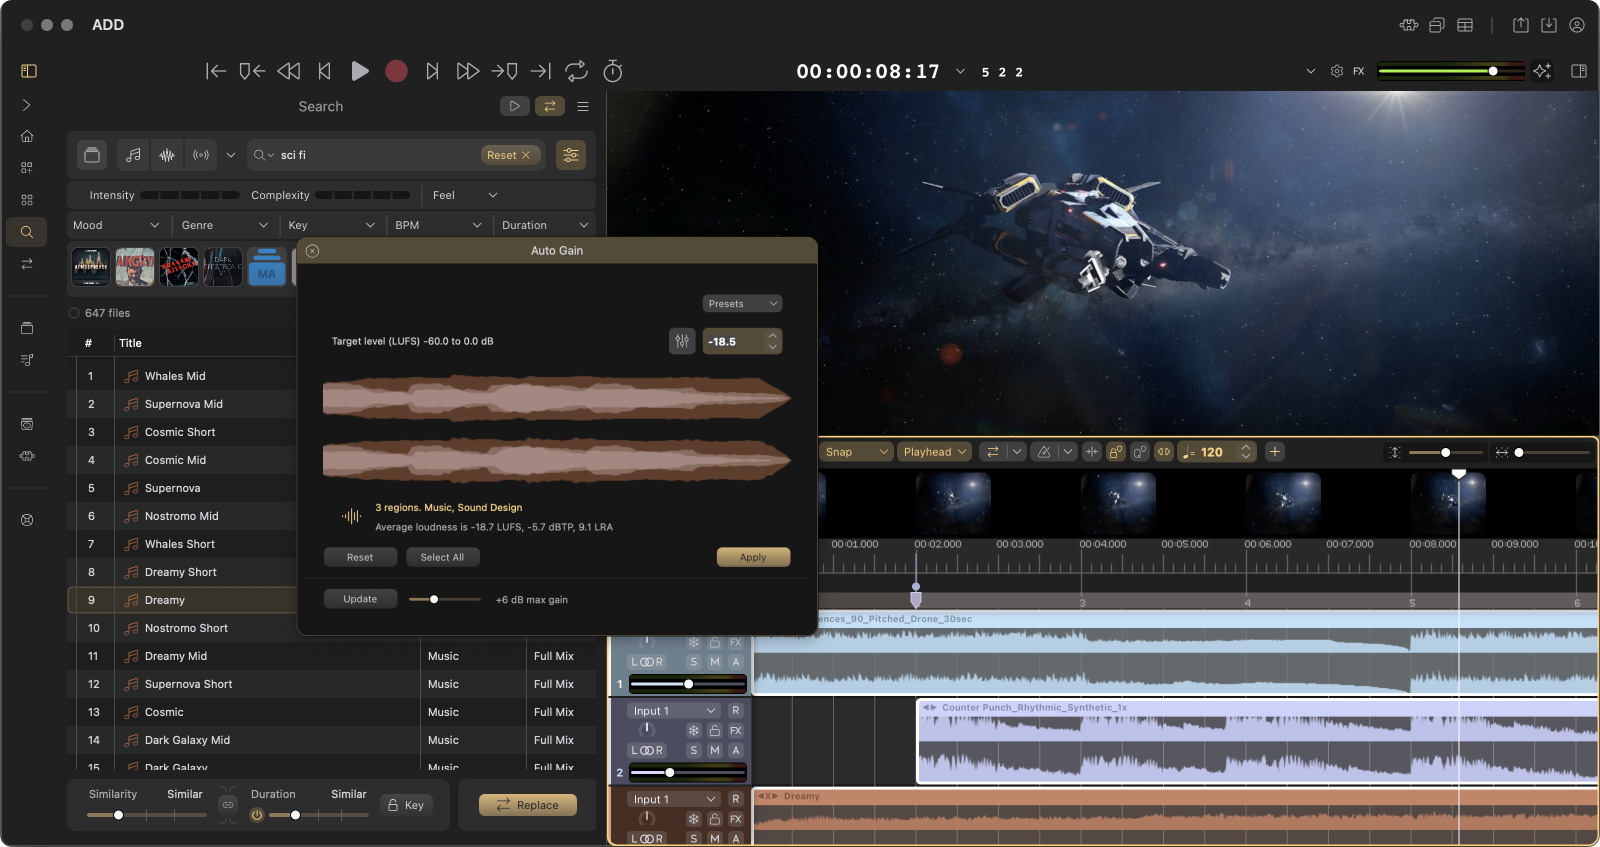Open the Playhead dropdown

935,452
